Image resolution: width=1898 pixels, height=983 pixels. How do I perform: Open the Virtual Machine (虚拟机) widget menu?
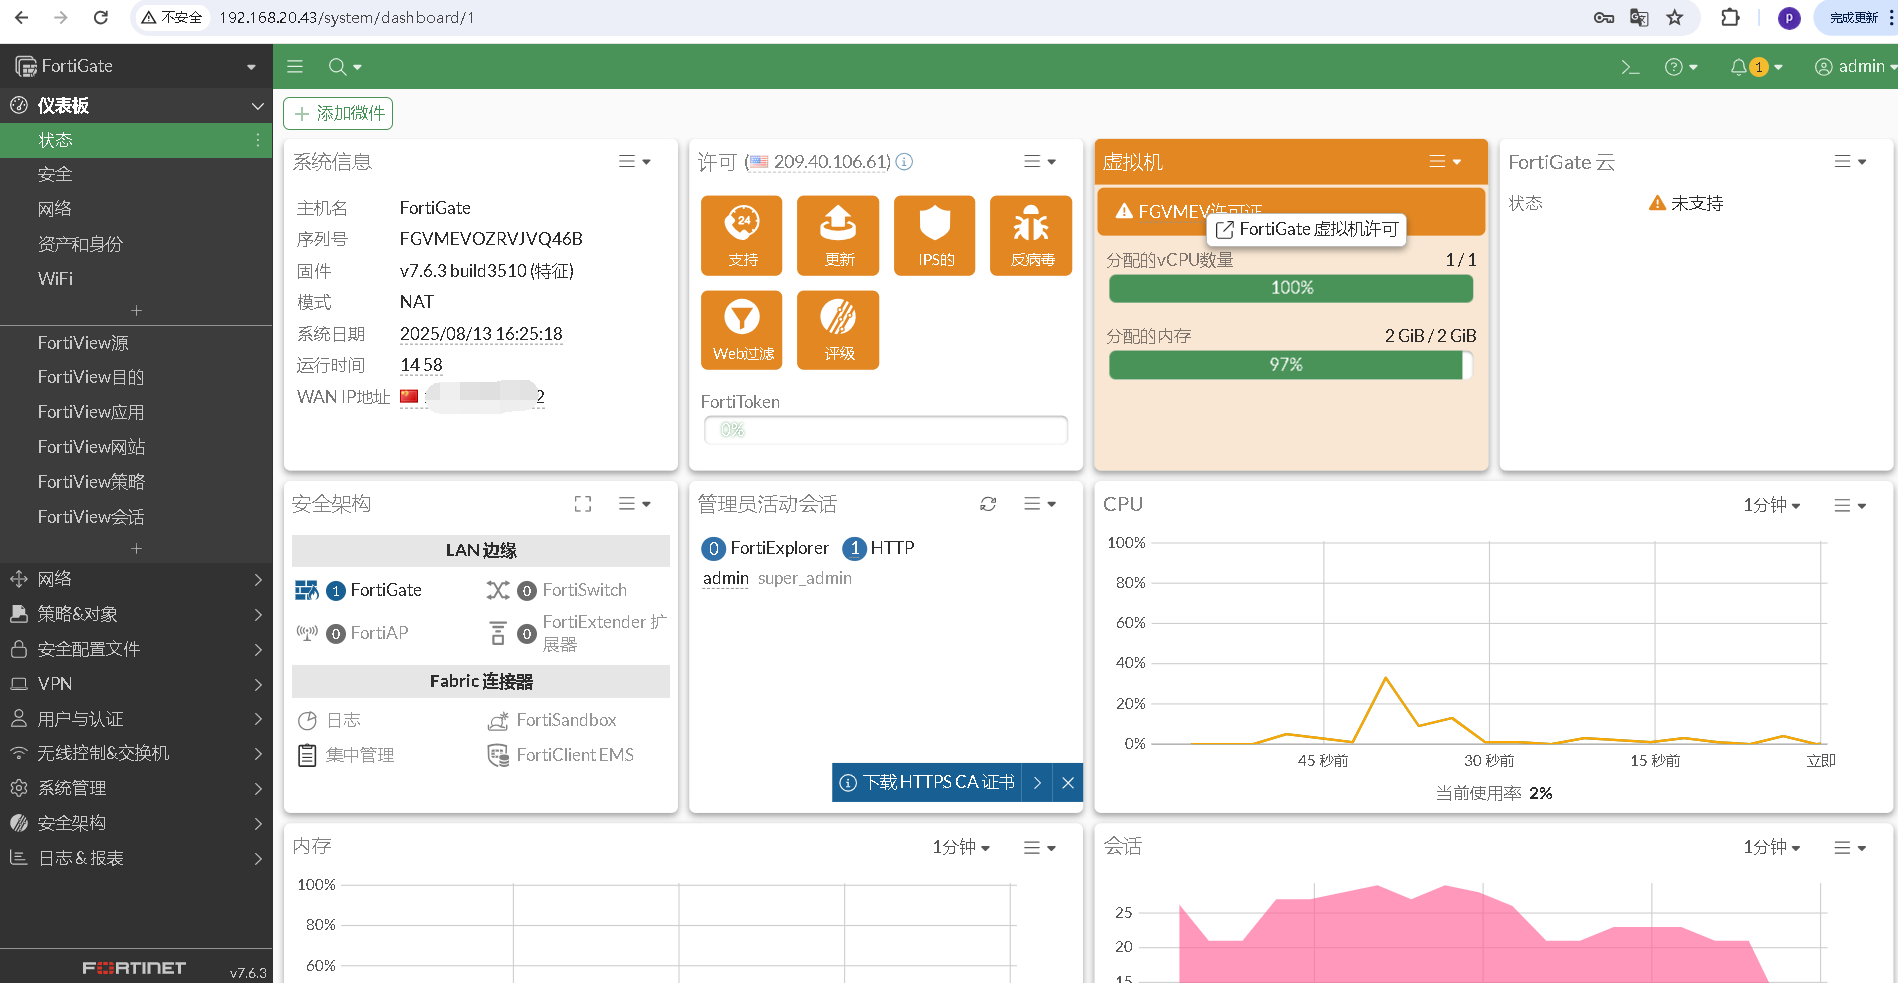[1444, 162]
